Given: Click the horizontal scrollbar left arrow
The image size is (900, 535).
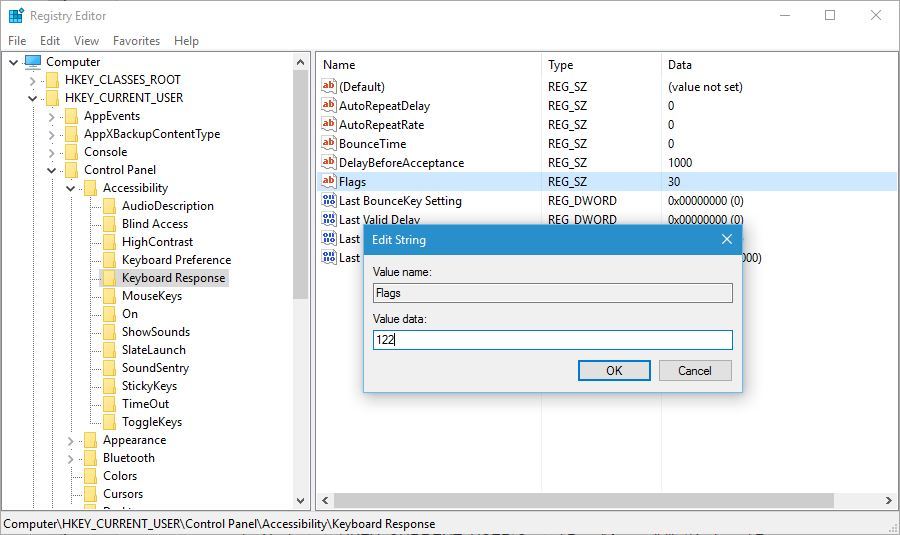Looking at the screenshot, I should [325, 501].
